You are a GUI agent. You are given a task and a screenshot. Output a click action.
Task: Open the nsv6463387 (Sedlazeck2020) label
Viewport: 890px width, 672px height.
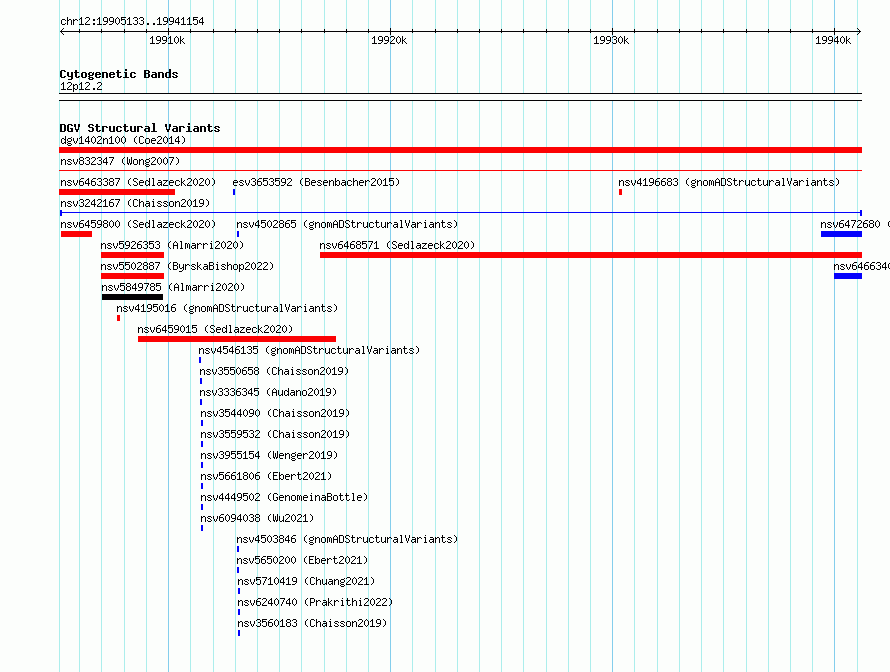(x=138, y=182)
